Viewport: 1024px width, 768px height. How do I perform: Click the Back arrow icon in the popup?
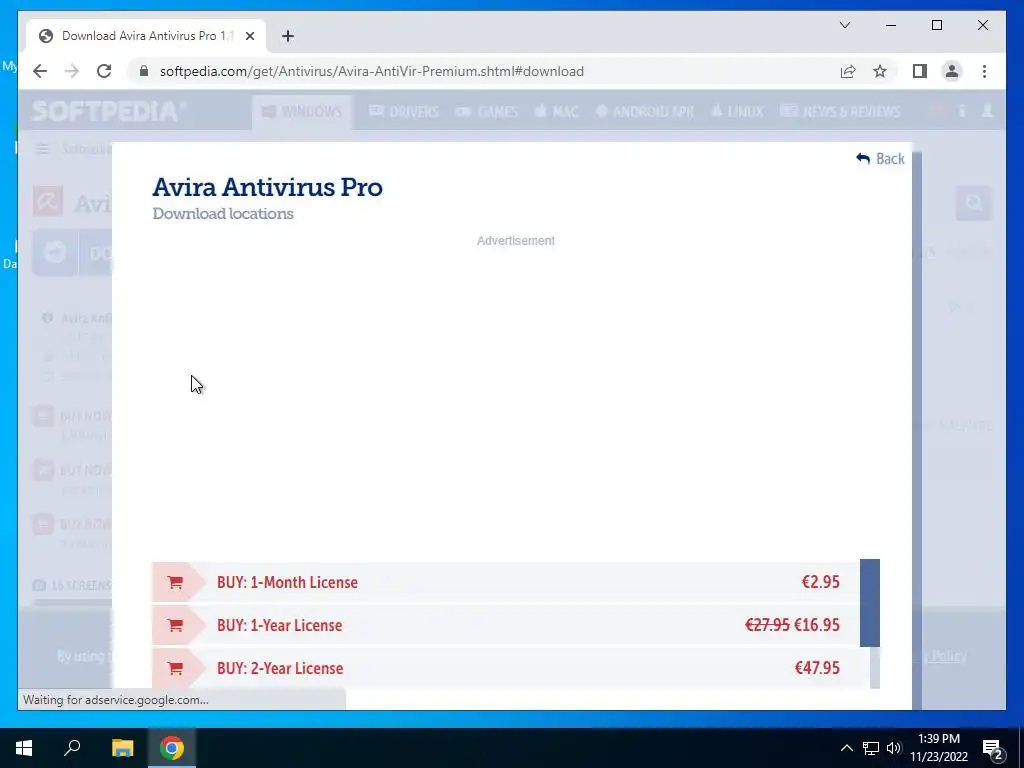click(x=863, y=159)
